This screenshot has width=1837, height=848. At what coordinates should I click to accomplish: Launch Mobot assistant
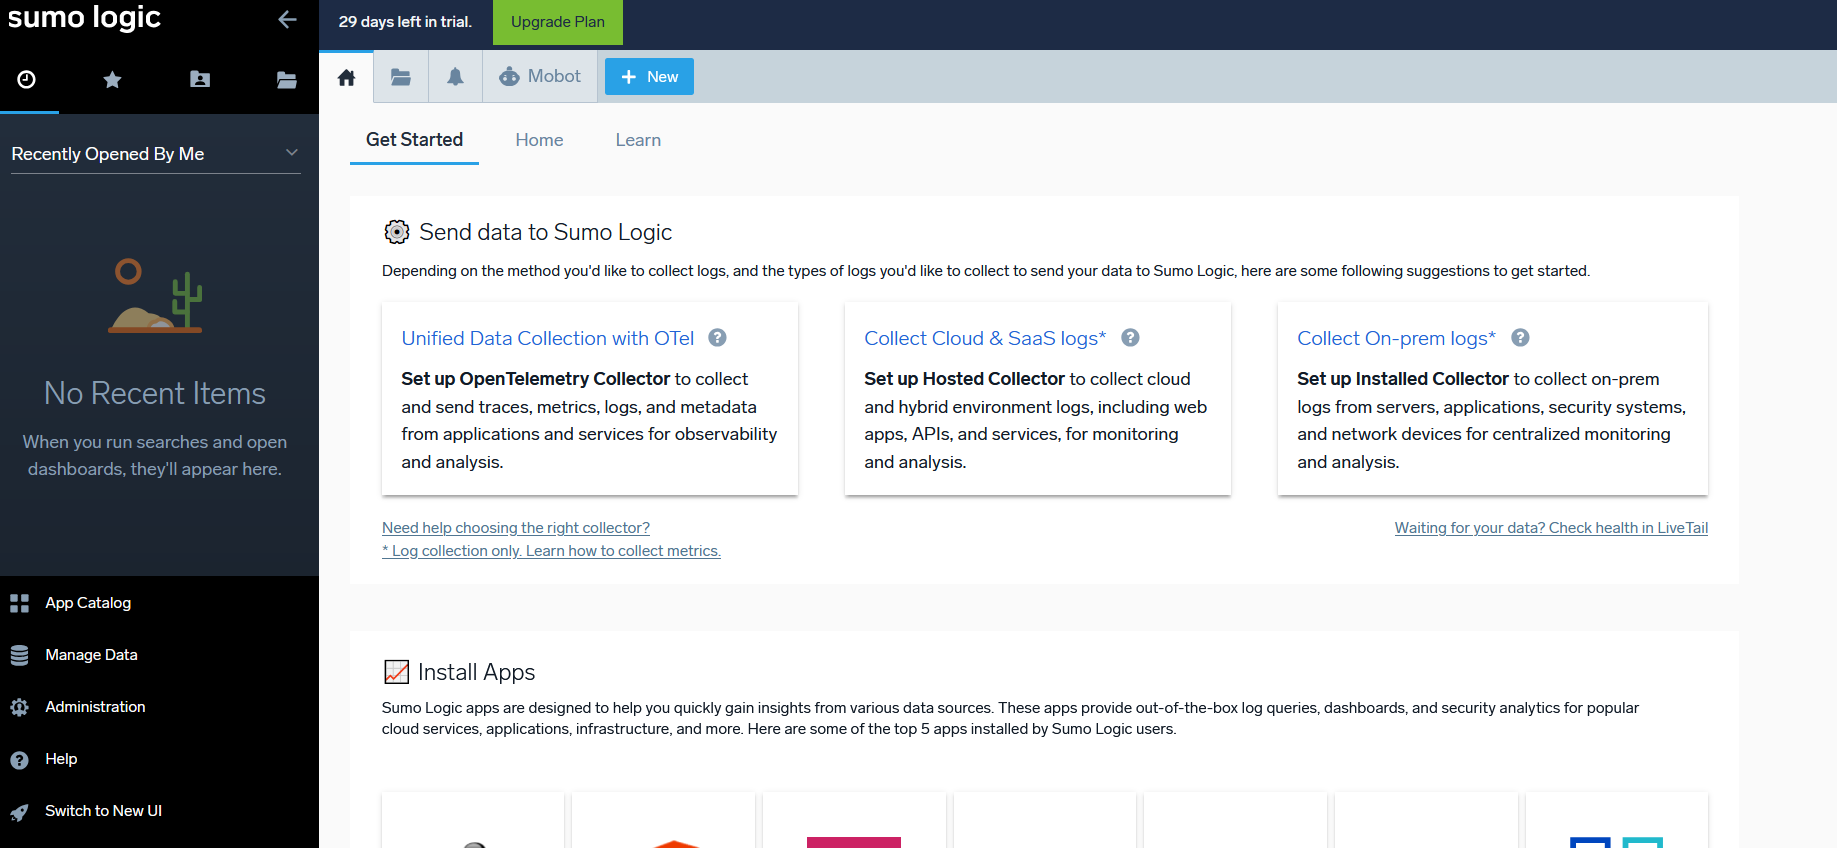(540, 76)
